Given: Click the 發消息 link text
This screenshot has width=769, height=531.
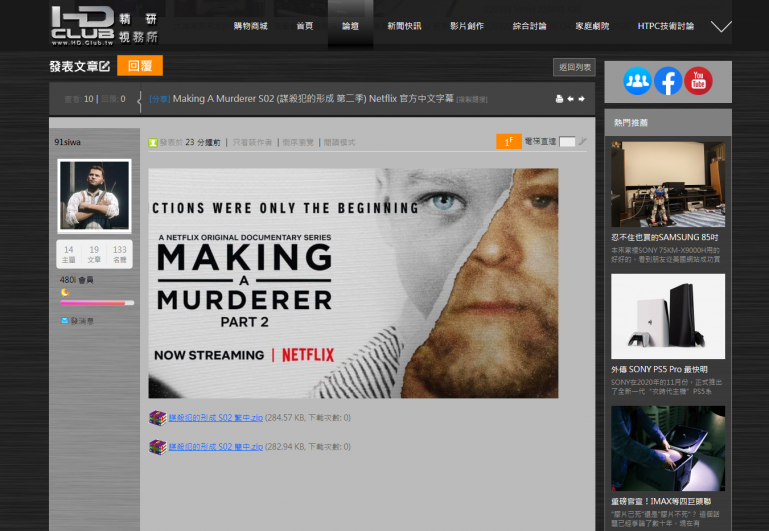Looking at the screenshot, I should coord(82,321).
